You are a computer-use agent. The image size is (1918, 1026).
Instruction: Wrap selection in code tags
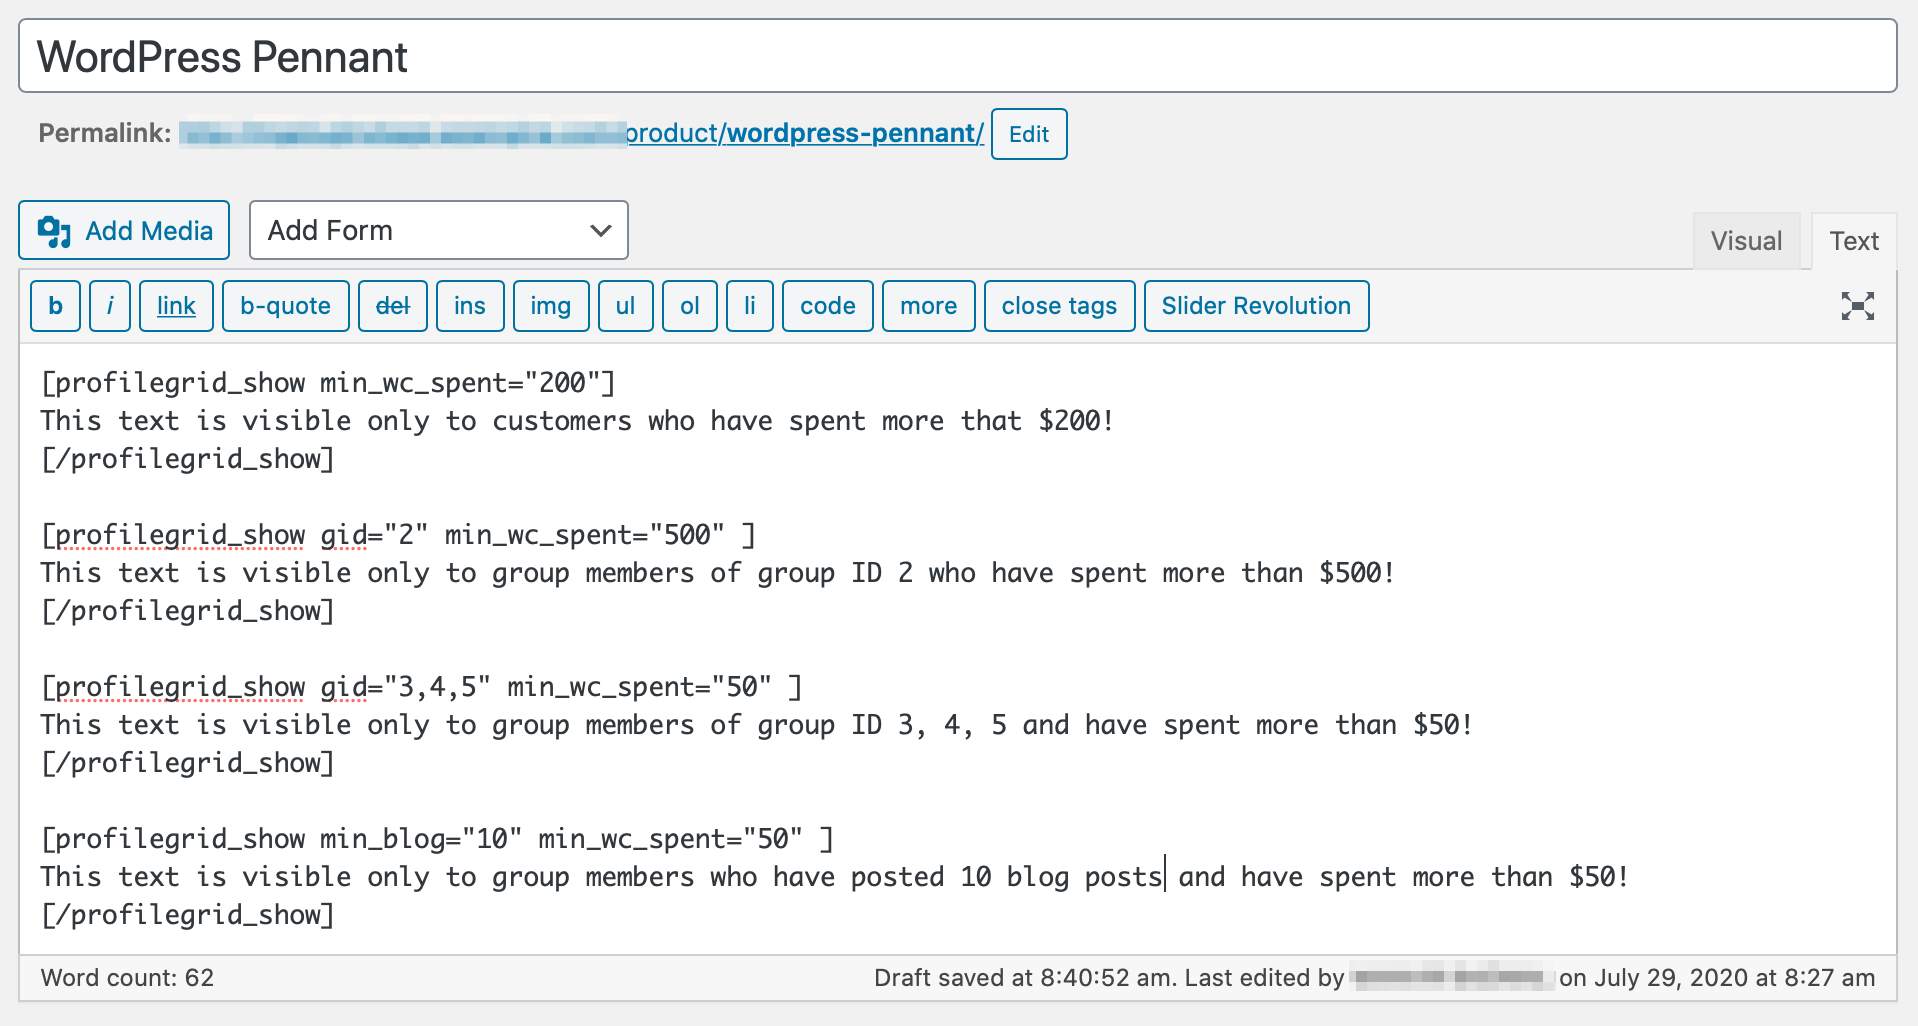tap(827, 306)
